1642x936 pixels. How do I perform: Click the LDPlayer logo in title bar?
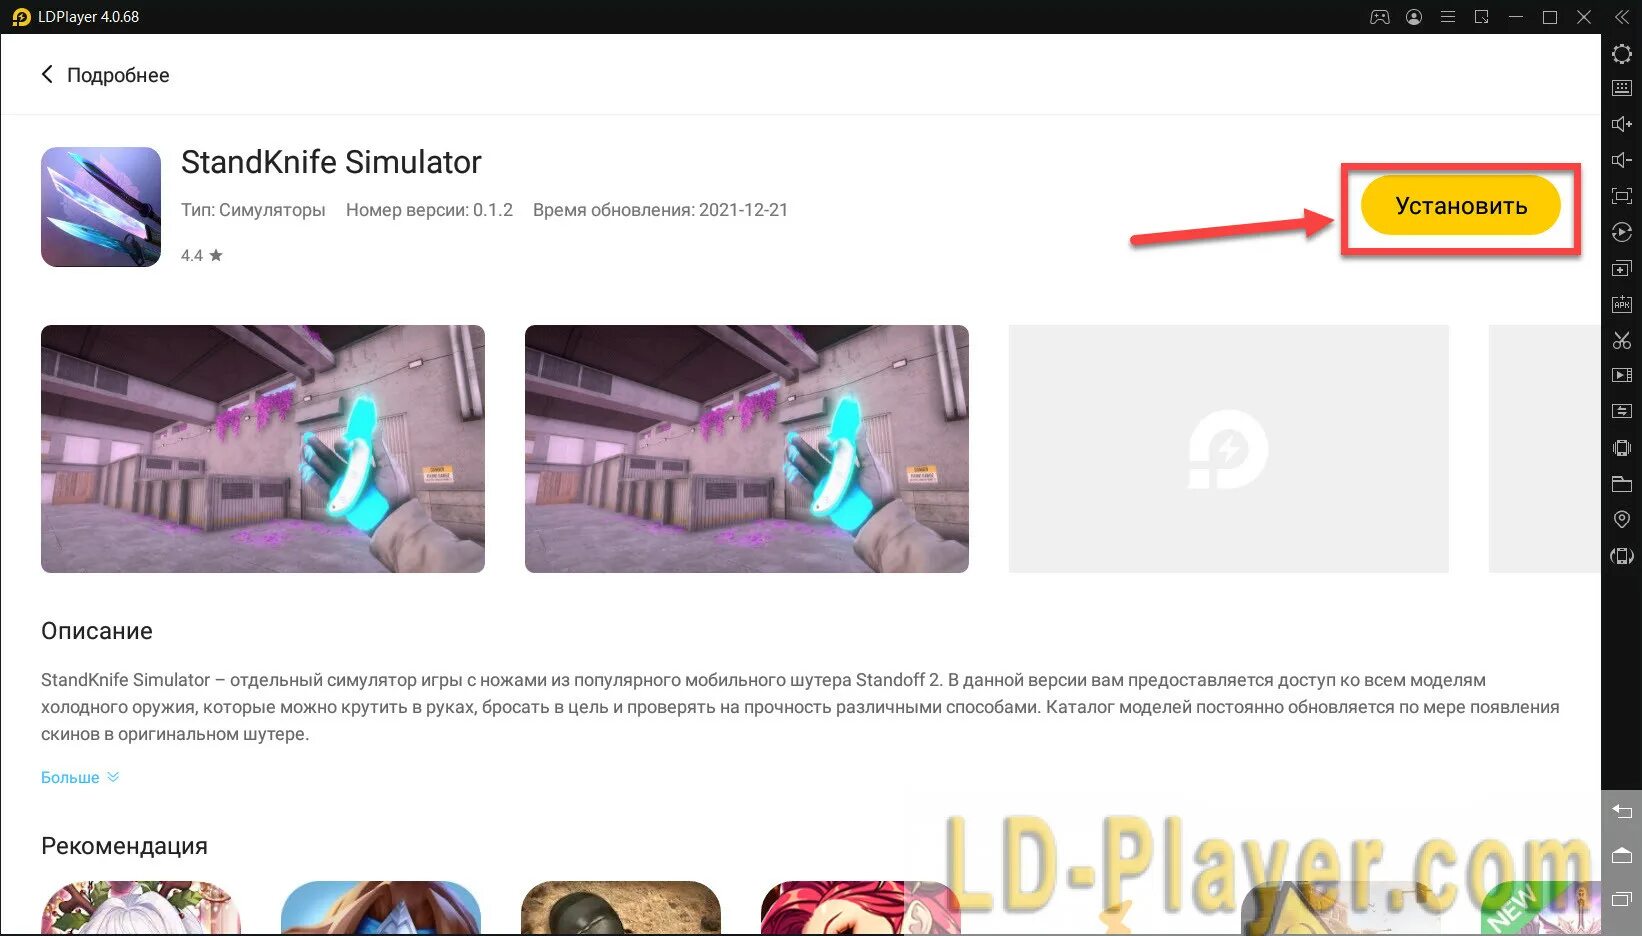(x=21, y=17)
